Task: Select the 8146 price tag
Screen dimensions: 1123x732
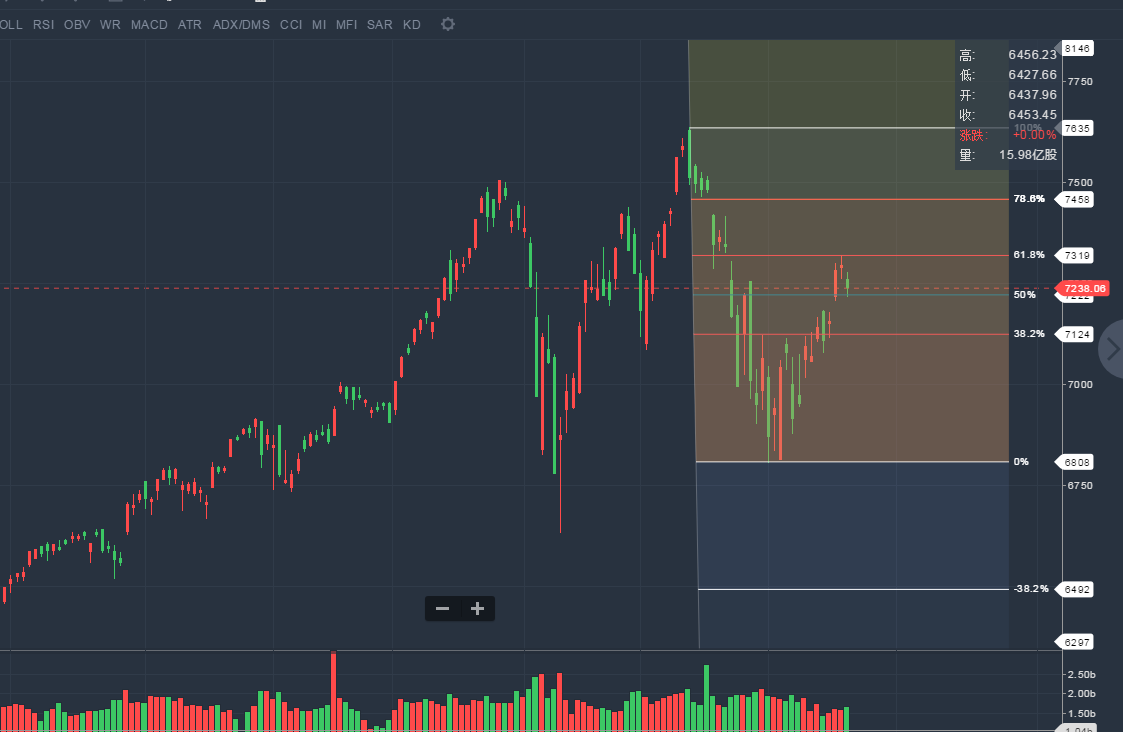Action: click(x=1076, y=49)
